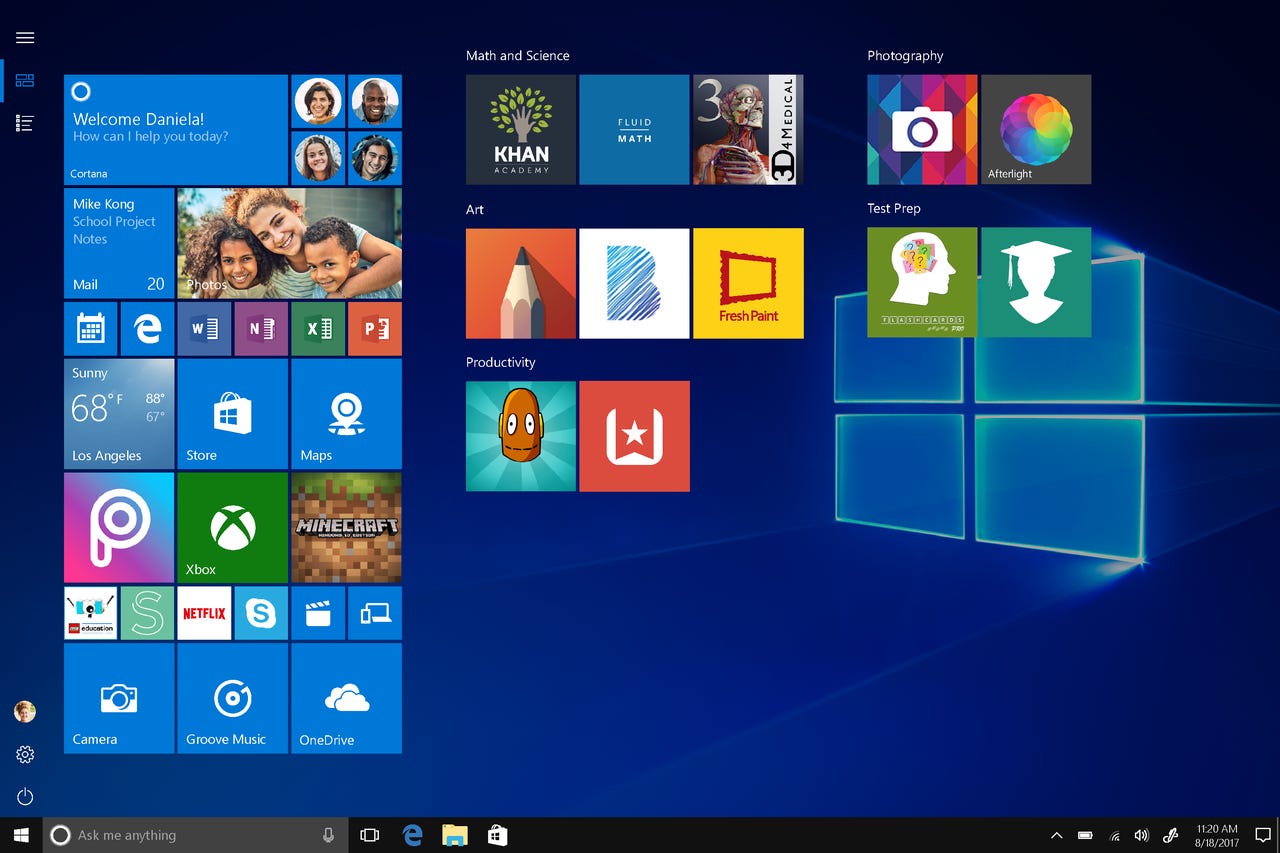
Task: Open the Netflix tile
Action: (204, 613)
